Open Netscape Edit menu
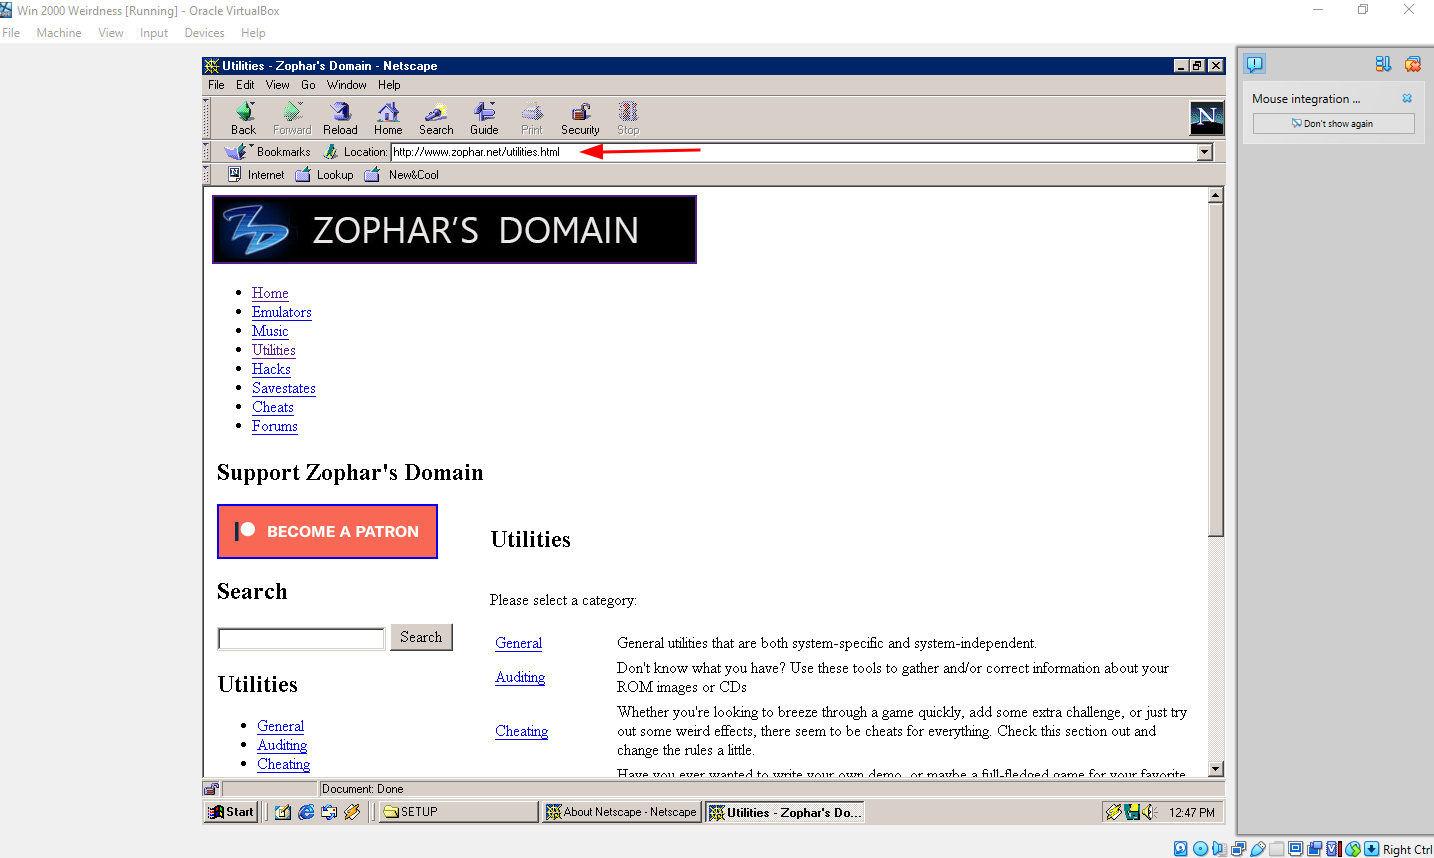Screen dimensions: 1434x858 (245, 85)
